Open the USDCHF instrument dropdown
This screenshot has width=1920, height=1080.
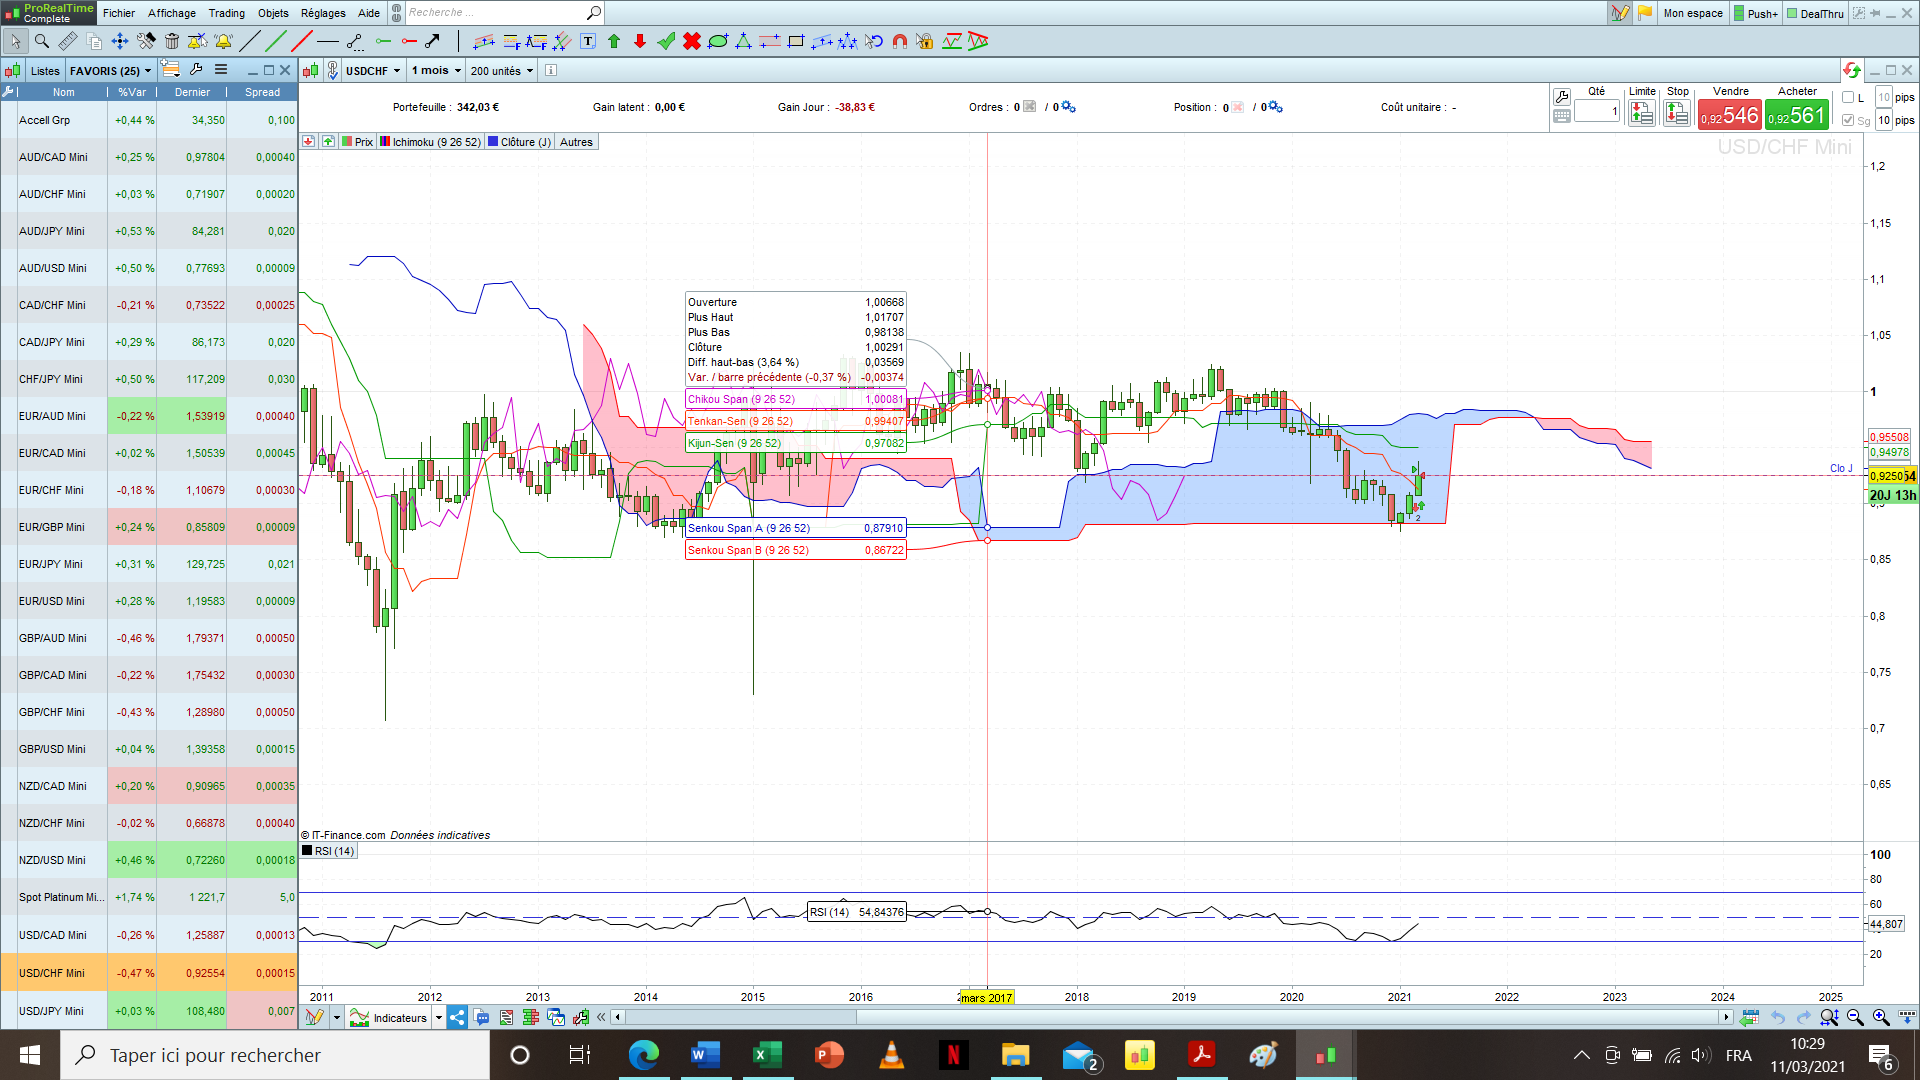(x=373, y=71)
